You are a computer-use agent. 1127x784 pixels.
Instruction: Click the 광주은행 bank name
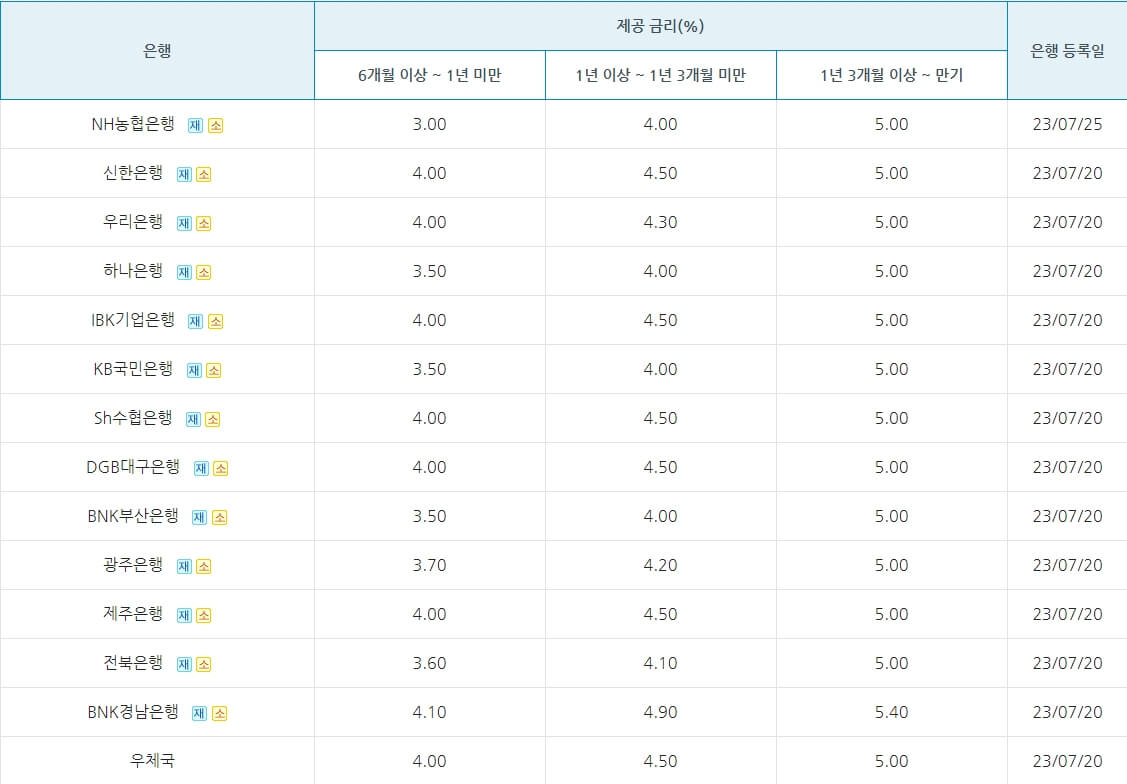click(133, 564)
